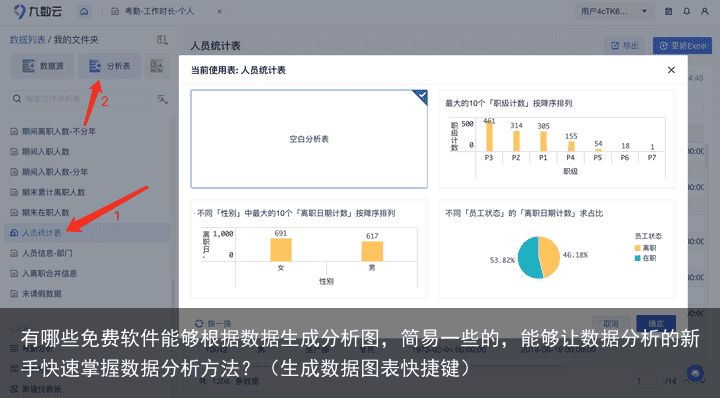The image size is (720, 398).
Task: Click the 确定 button in the dialog
Action: (x=656, y=324)
